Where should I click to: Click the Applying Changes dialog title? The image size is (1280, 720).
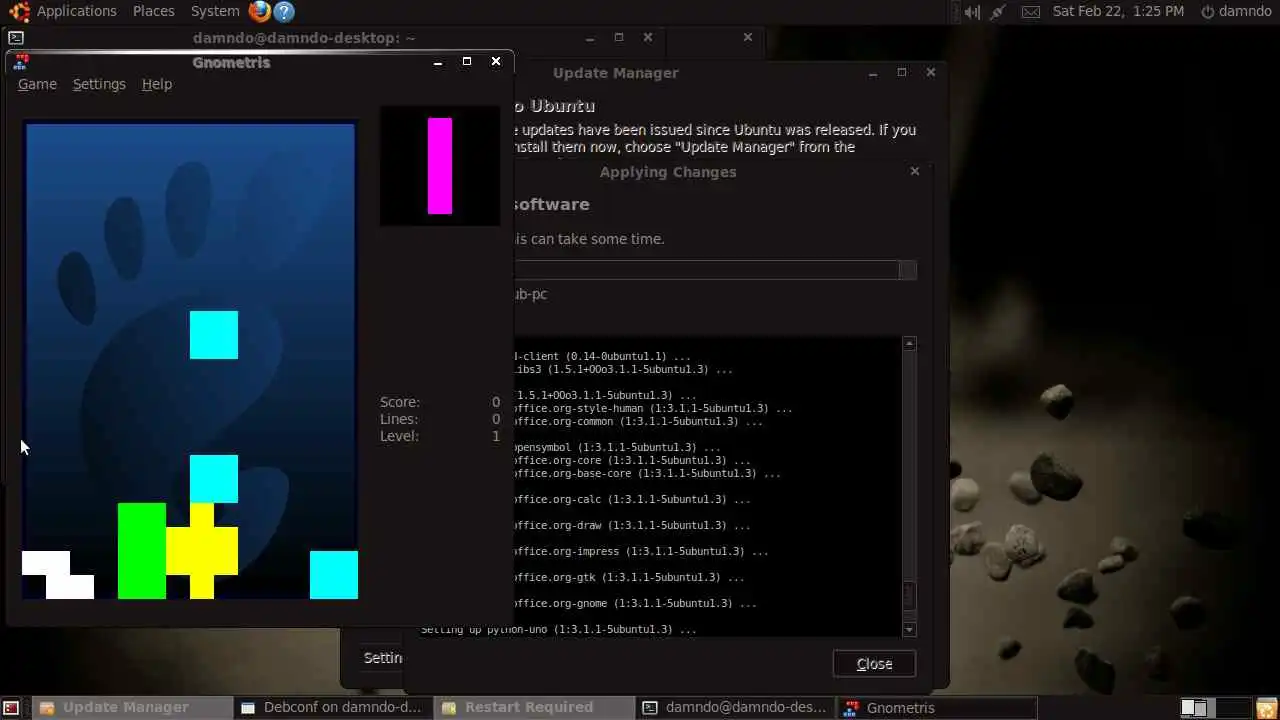pyautogui.click(x=668, y=172)
